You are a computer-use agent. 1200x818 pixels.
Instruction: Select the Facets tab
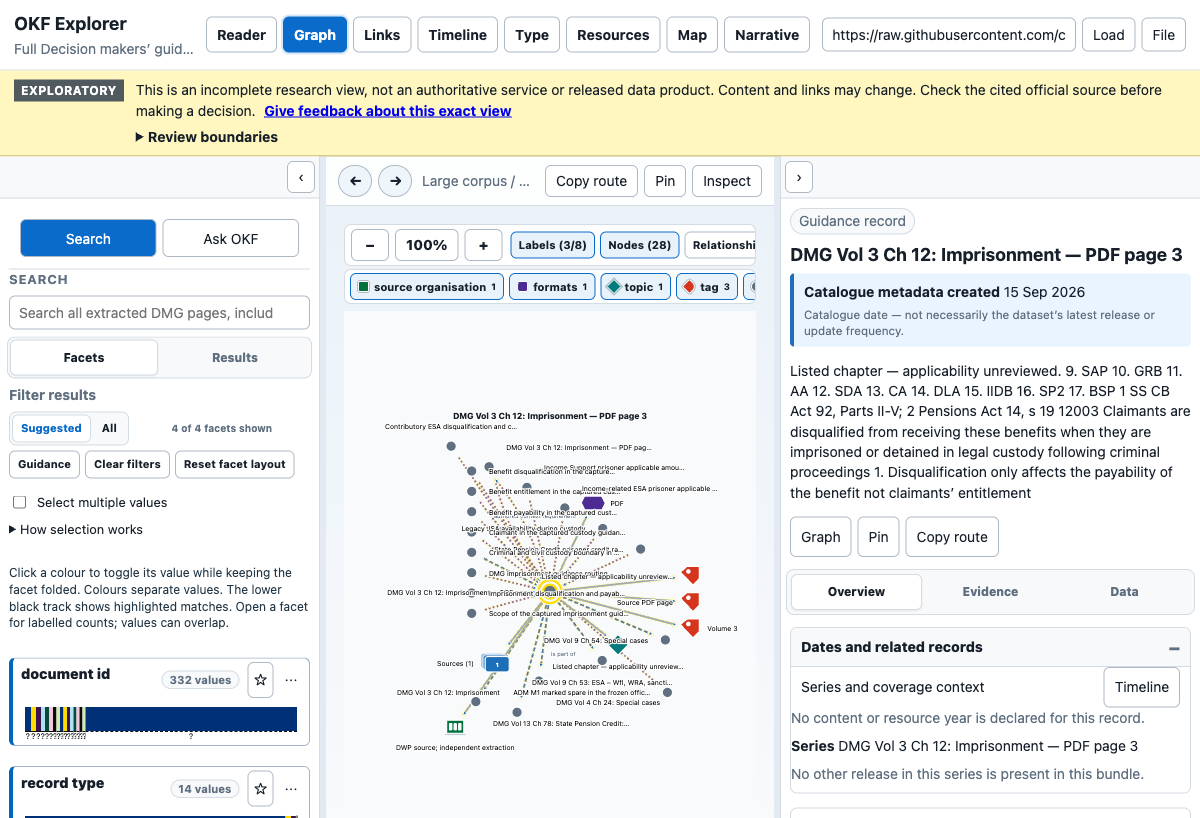pyautogui.click(x=84, y=358)
